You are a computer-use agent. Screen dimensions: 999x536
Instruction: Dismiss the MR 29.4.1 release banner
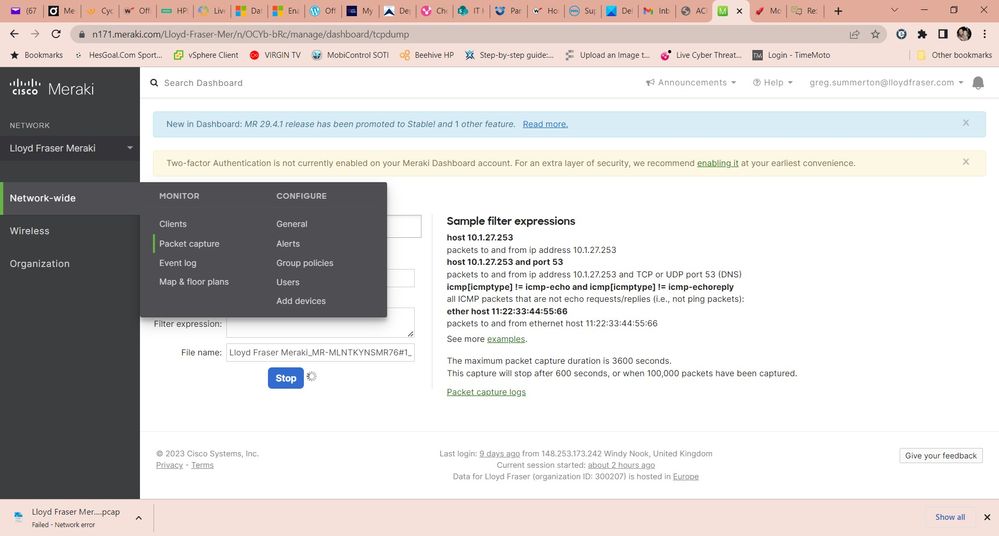(966, 123)
